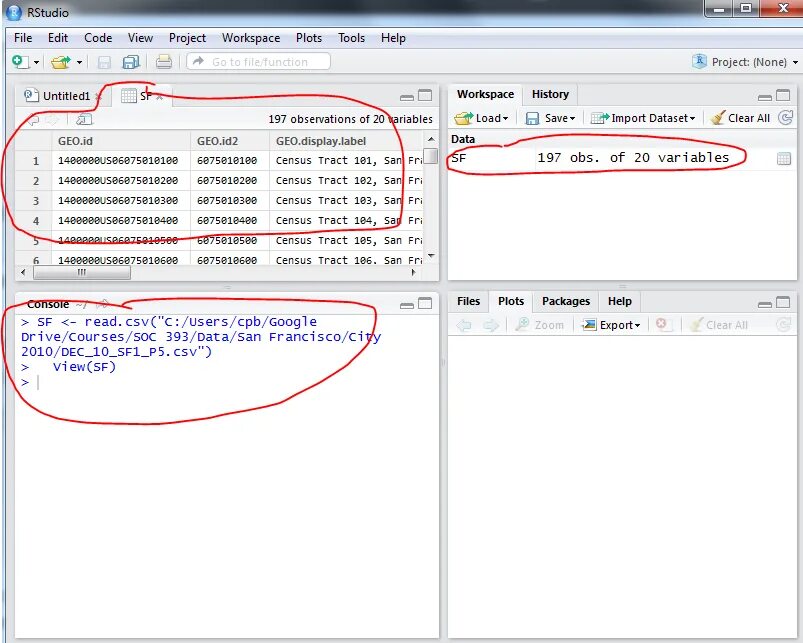Image resolution: width=803 pixels, height=643 pixels.
Task: Open the Project menu
Action: coord(187,38)
